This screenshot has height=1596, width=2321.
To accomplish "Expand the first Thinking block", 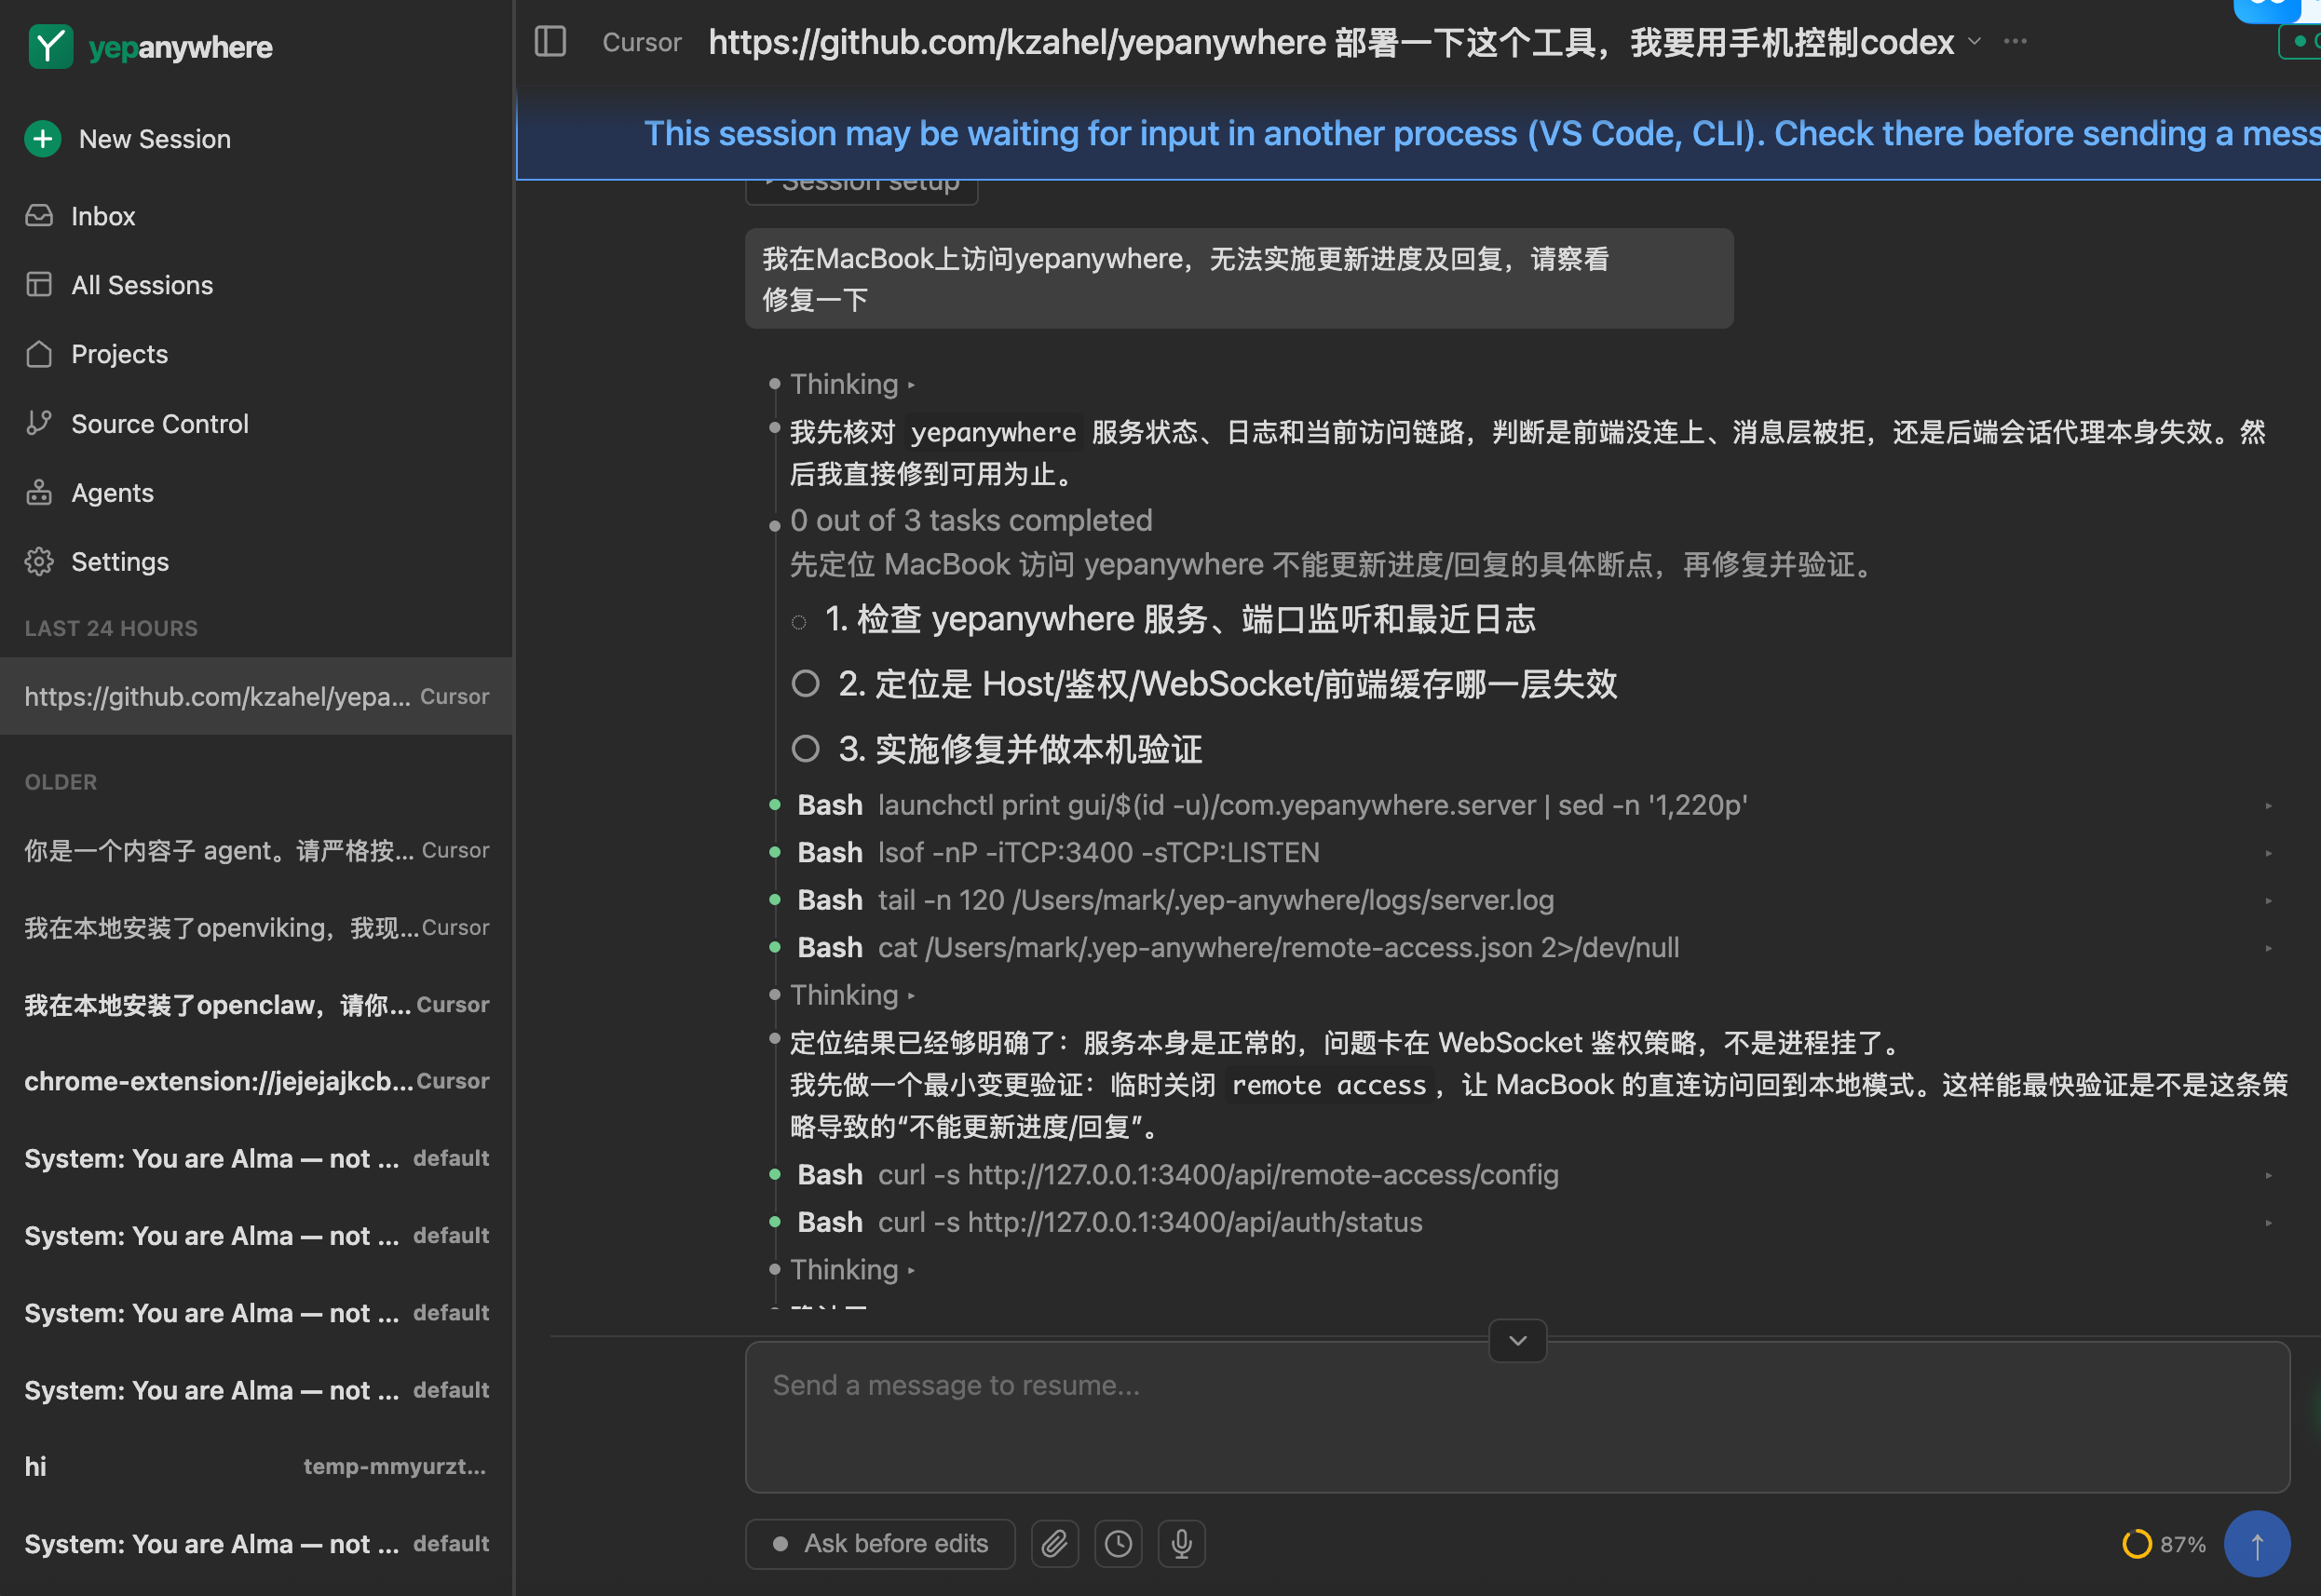I will coord(852,385).
